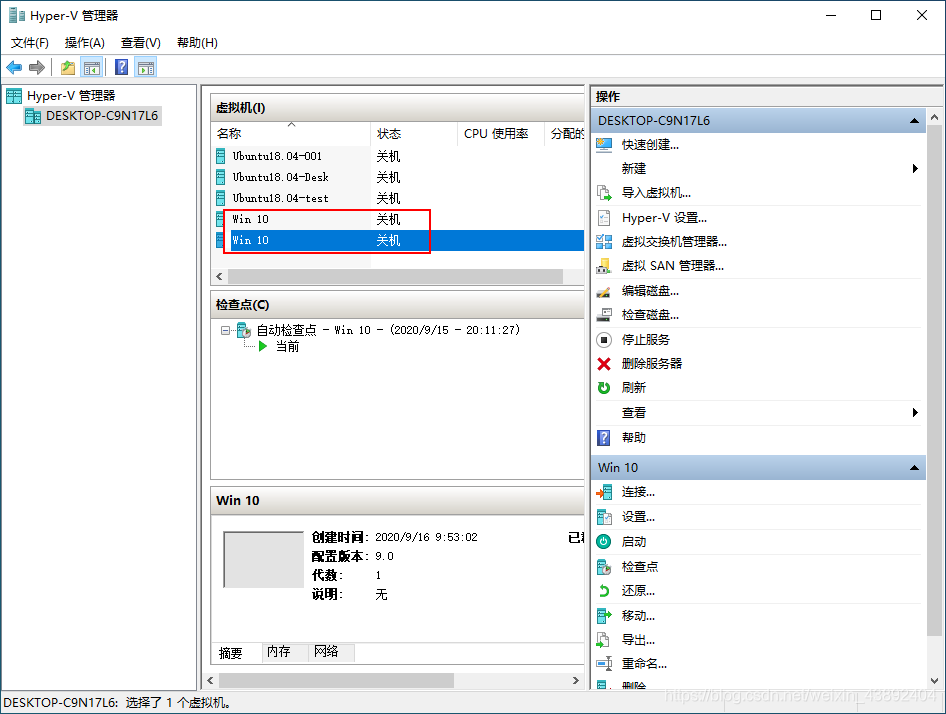Click the 停止服务 stop icon
This screenshot has width=946, height=714.
tap(604, 340)
